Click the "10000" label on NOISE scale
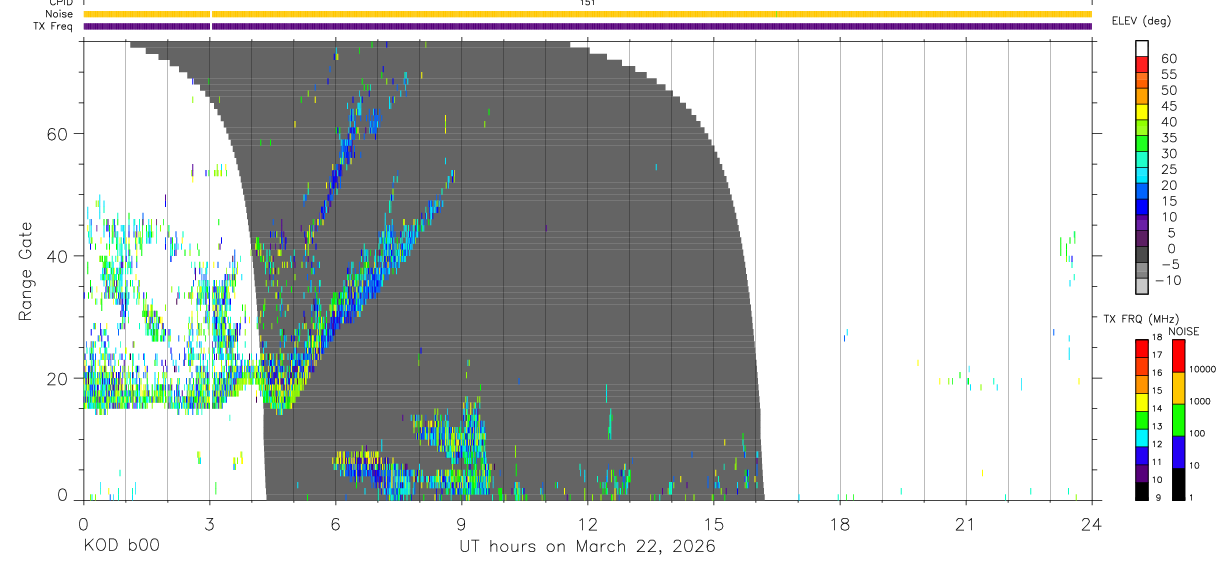The width and height of the screenshot is (1228, 567). click(1202, 369)
